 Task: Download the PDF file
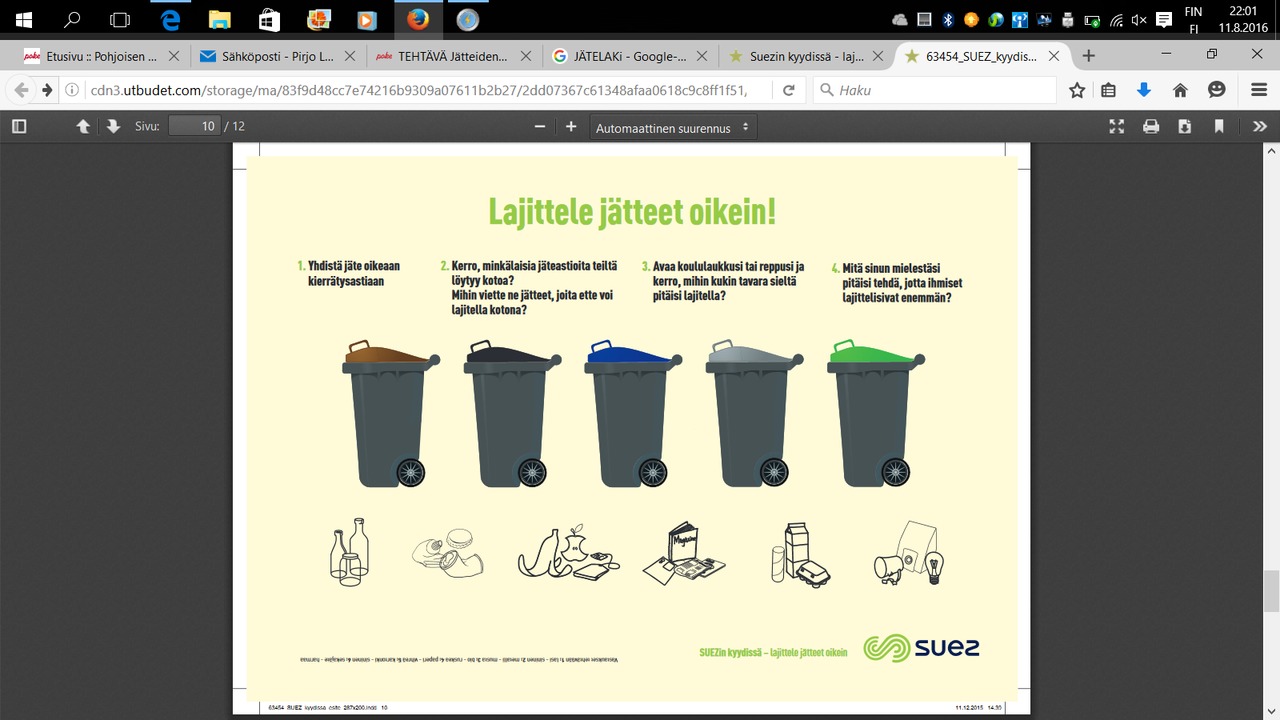click(1185, 127)
